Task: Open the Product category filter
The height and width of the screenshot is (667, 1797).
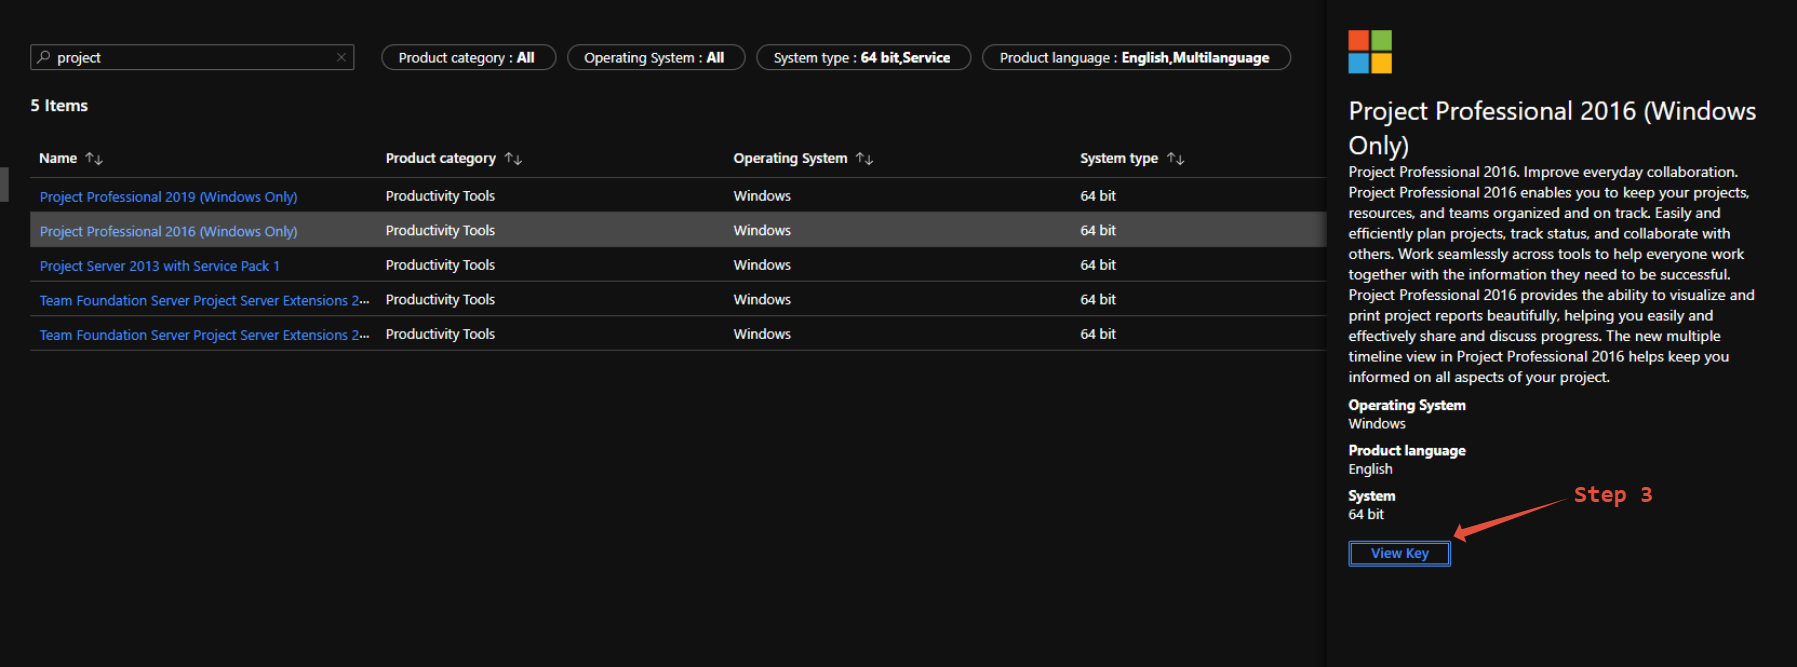Action: click(x=468, y=58)
